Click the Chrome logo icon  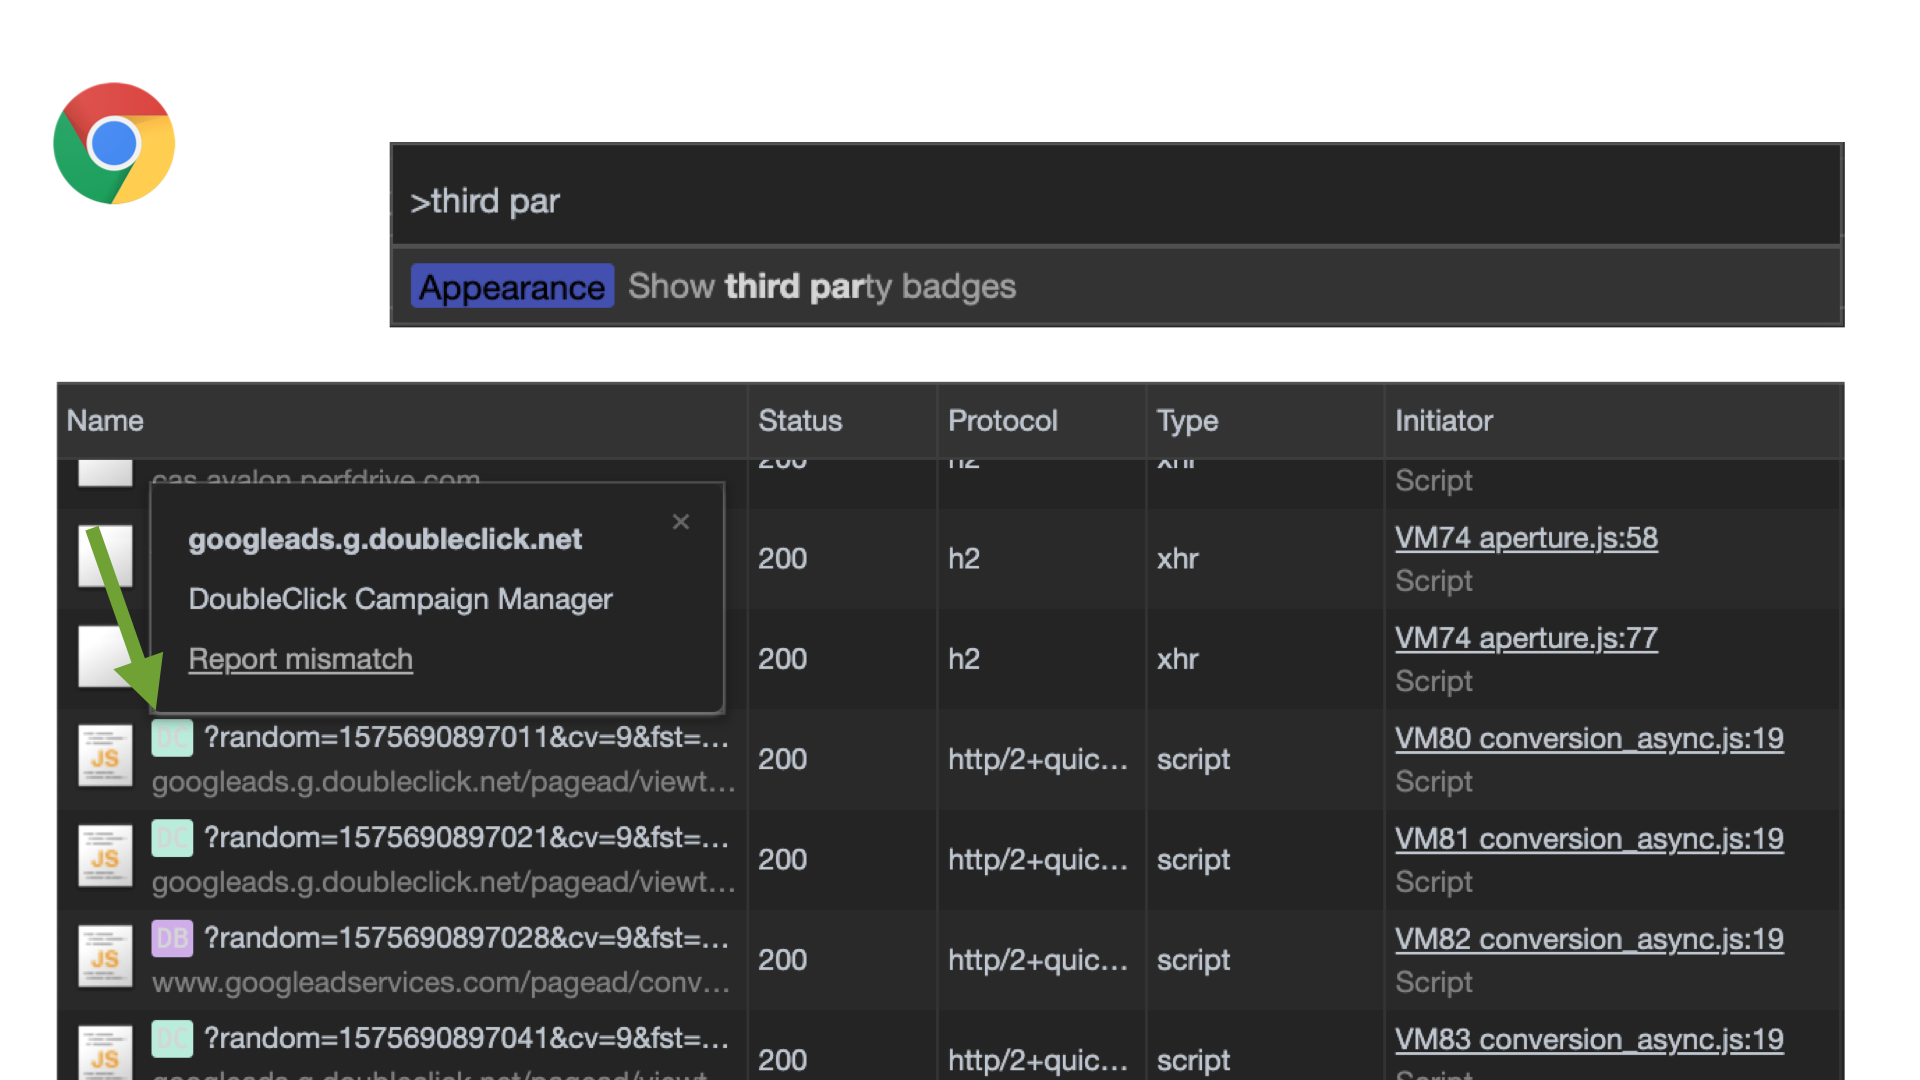tap(114, 144)
